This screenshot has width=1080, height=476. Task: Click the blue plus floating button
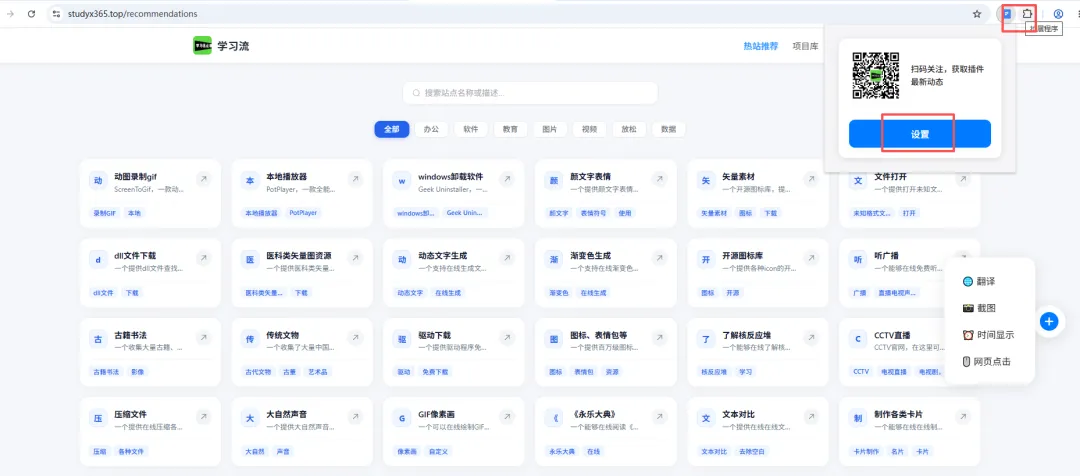pyautogui.click(x=1048, y=321)
